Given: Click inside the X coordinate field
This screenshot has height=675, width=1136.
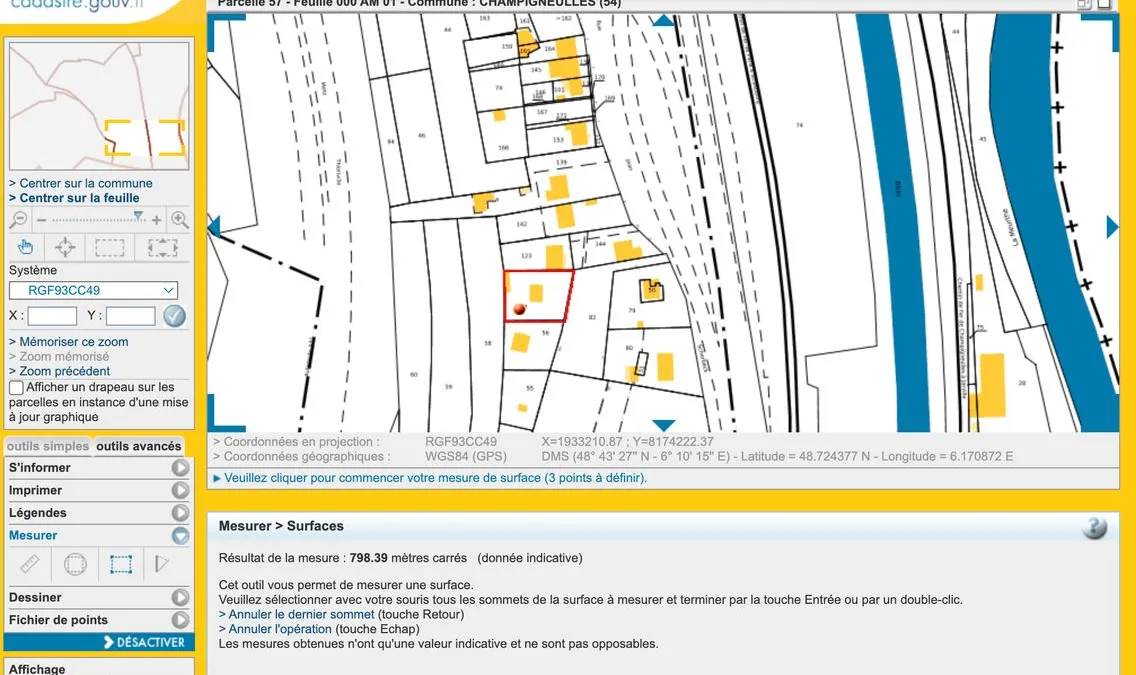Looking at the screenshot, I should coord(52,316).
